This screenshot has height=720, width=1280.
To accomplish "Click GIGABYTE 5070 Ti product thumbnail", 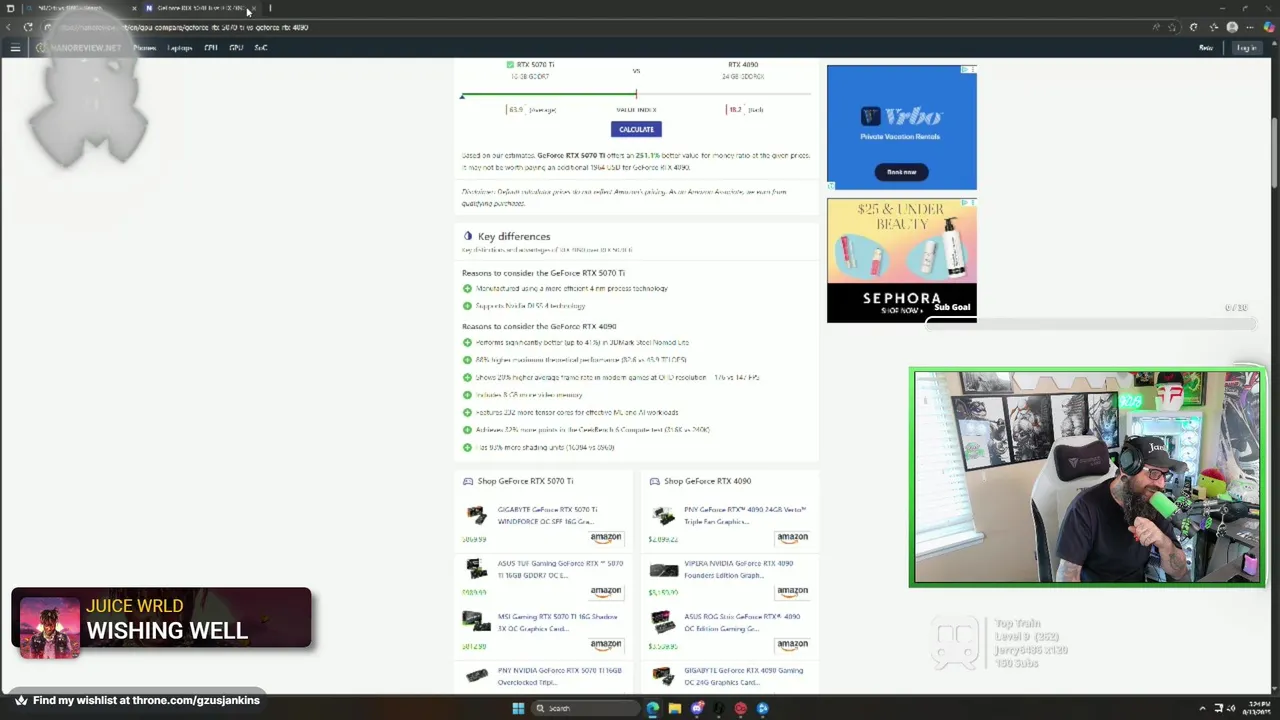I will click(477, 515).
